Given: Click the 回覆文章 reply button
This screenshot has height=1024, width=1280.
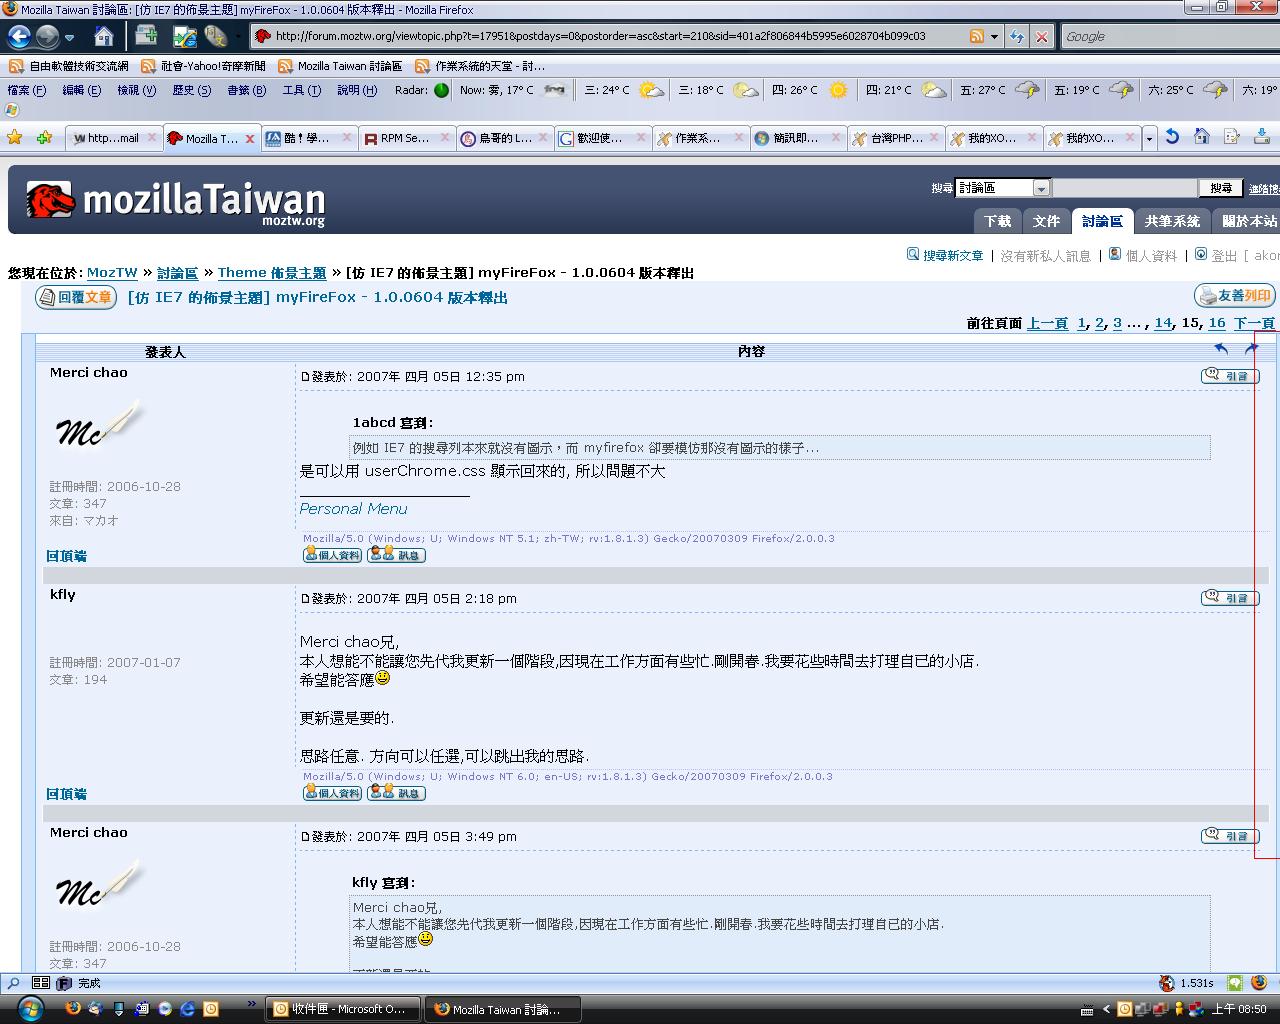Looking at the screenshot, I should coord(76,297).
